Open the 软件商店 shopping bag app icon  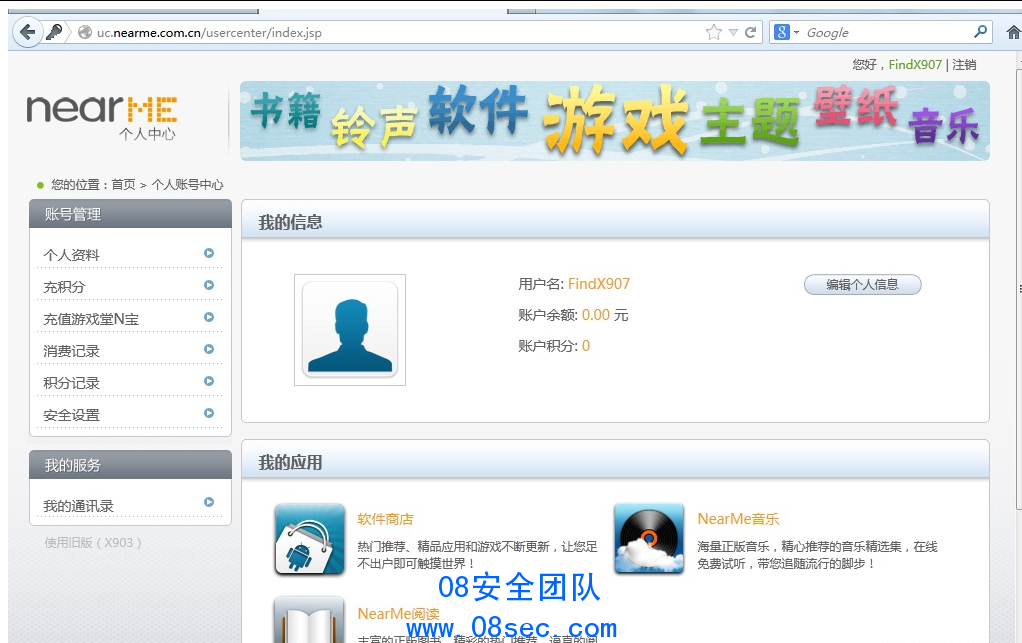click(x=310, y=539)
